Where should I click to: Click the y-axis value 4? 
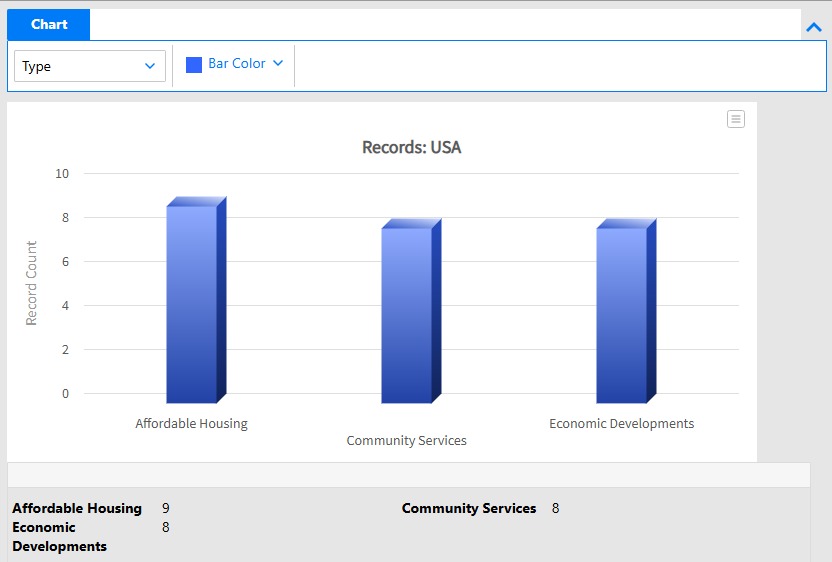click(x=65, y=306)
